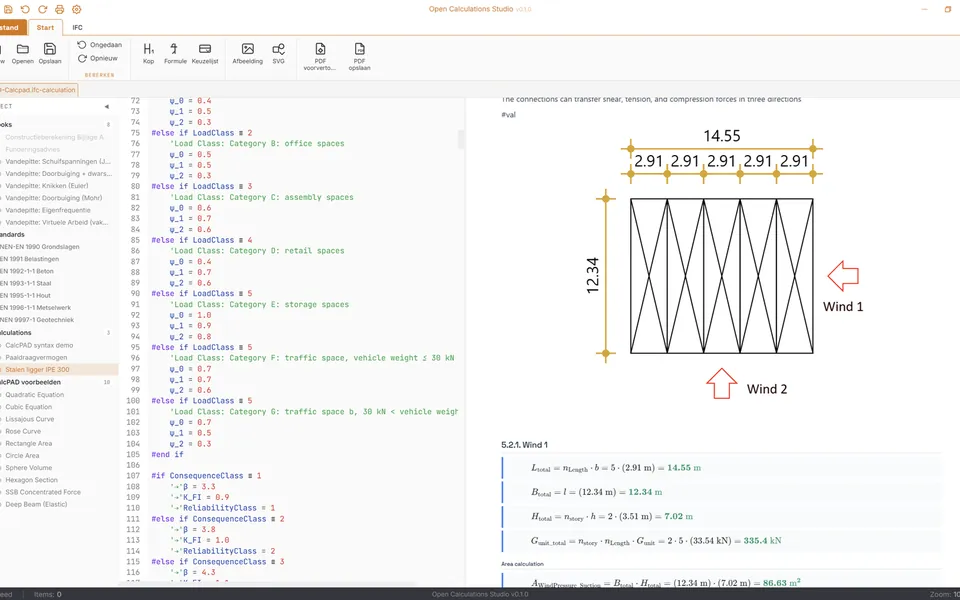The image size is (960, 600).
Task: Open Hexagon Section example
Action: [31, 480]
